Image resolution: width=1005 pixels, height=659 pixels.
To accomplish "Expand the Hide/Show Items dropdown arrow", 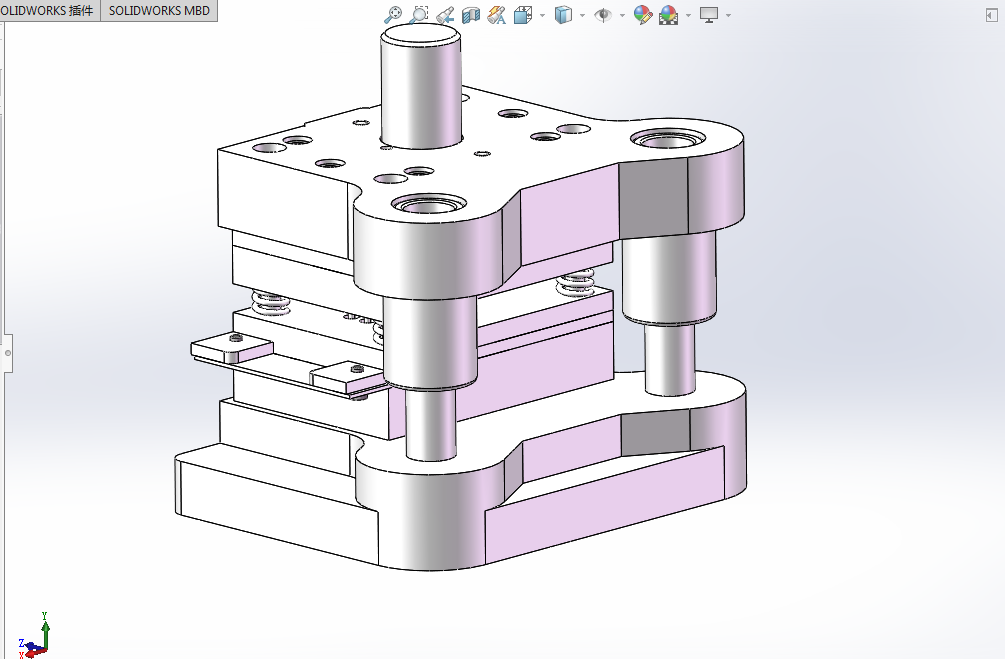I will point(622,15).
